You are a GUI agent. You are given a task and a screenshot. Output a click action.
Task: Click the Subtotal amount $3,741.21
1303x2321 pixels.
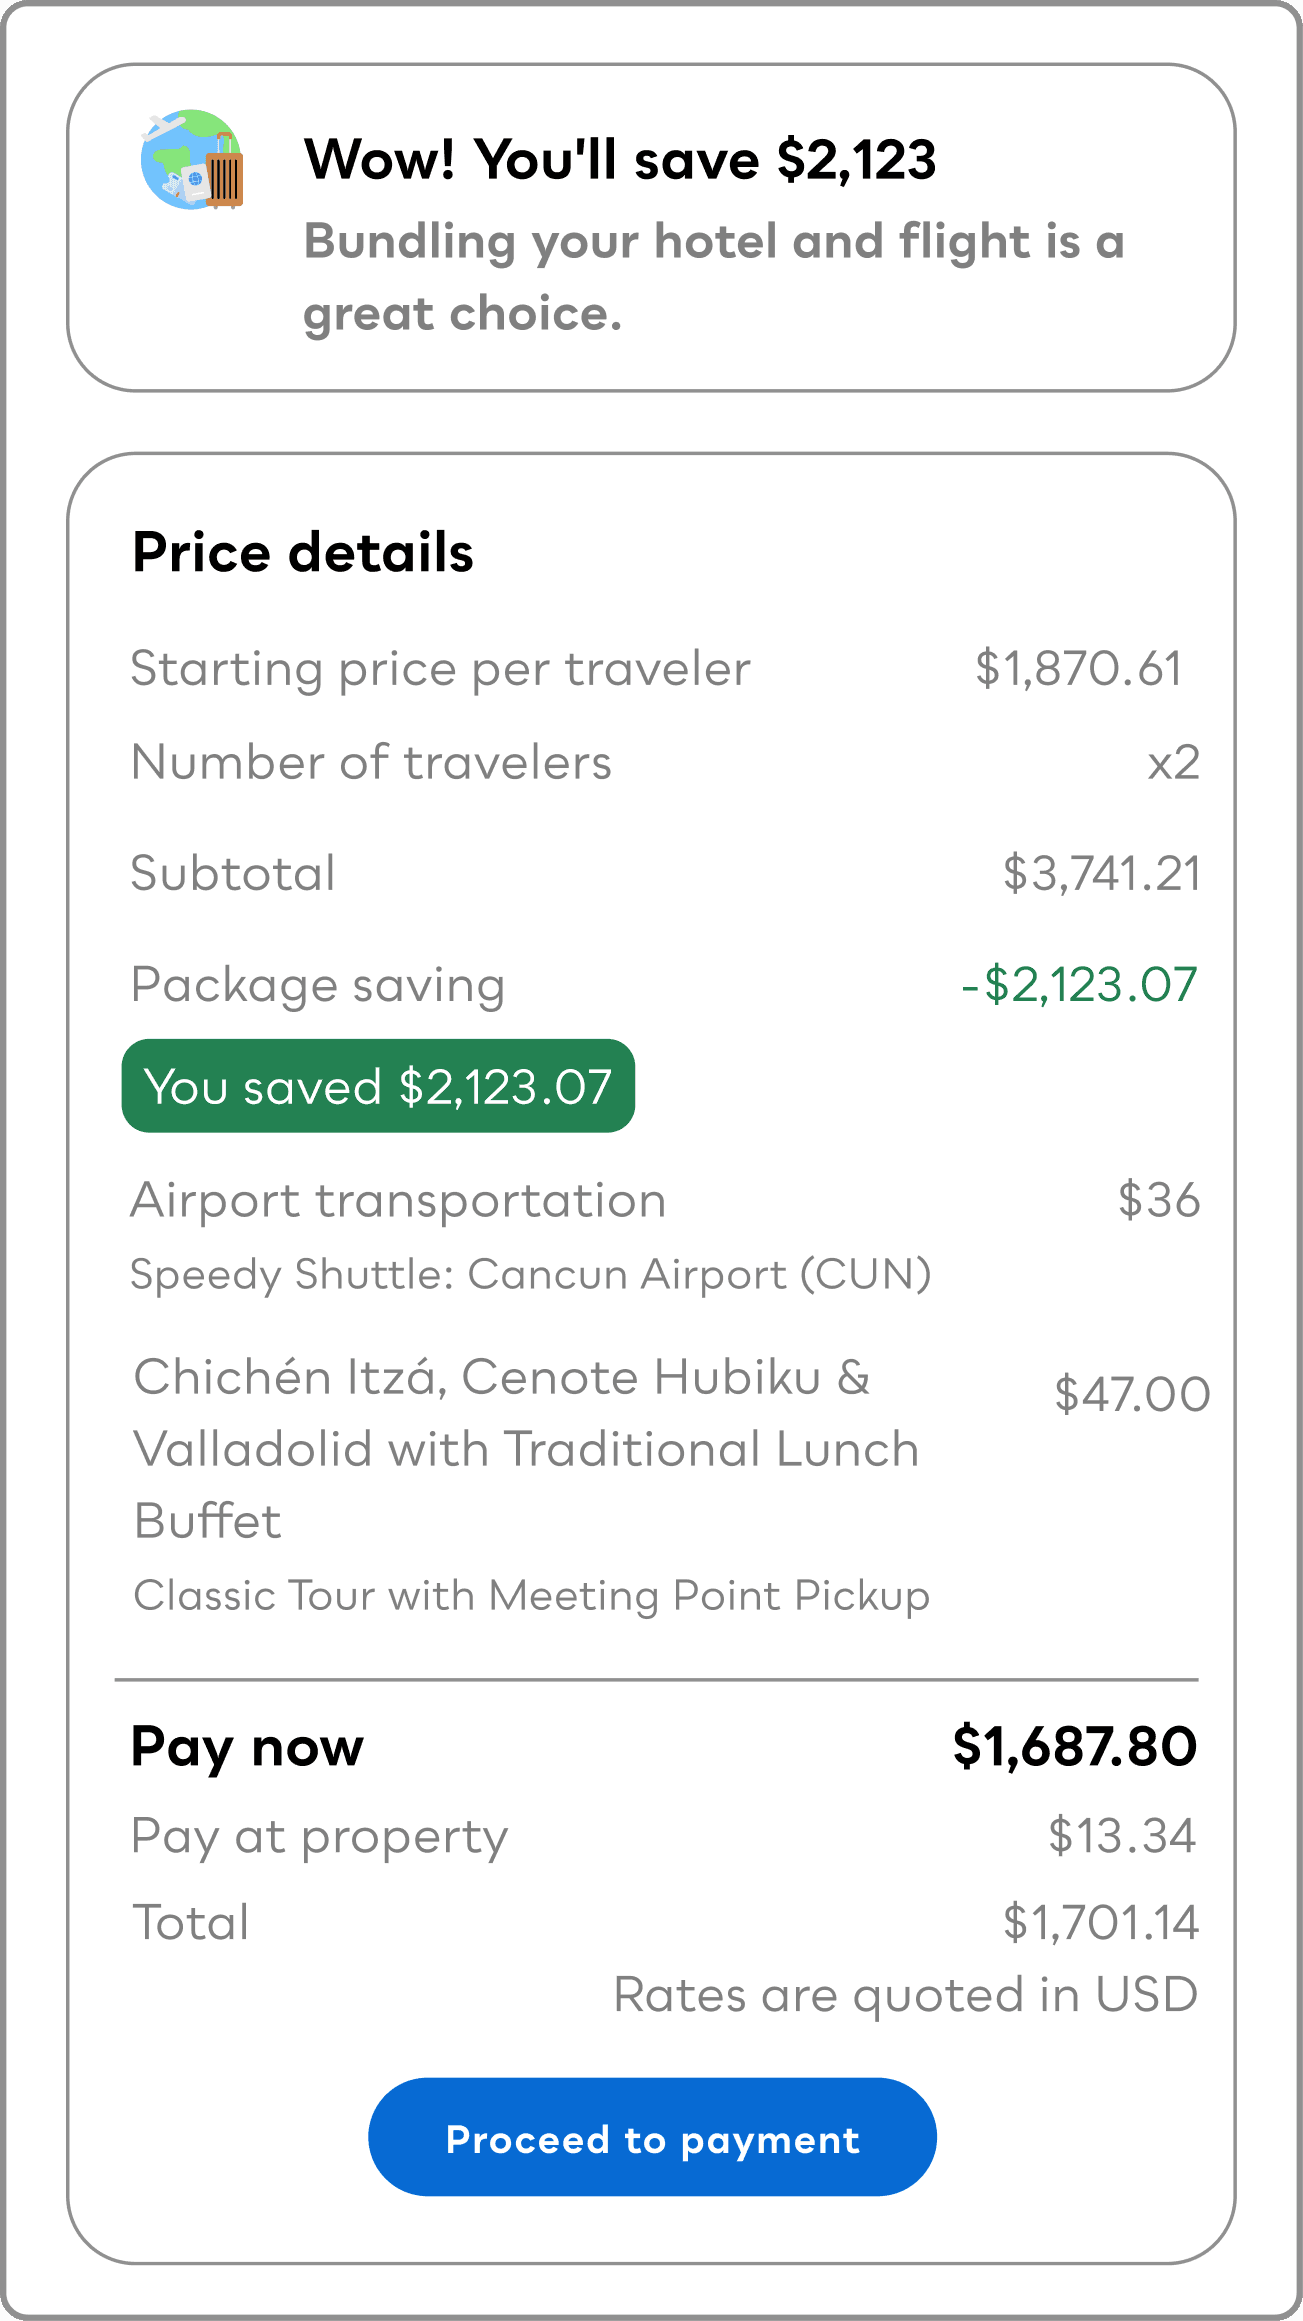1101,874
